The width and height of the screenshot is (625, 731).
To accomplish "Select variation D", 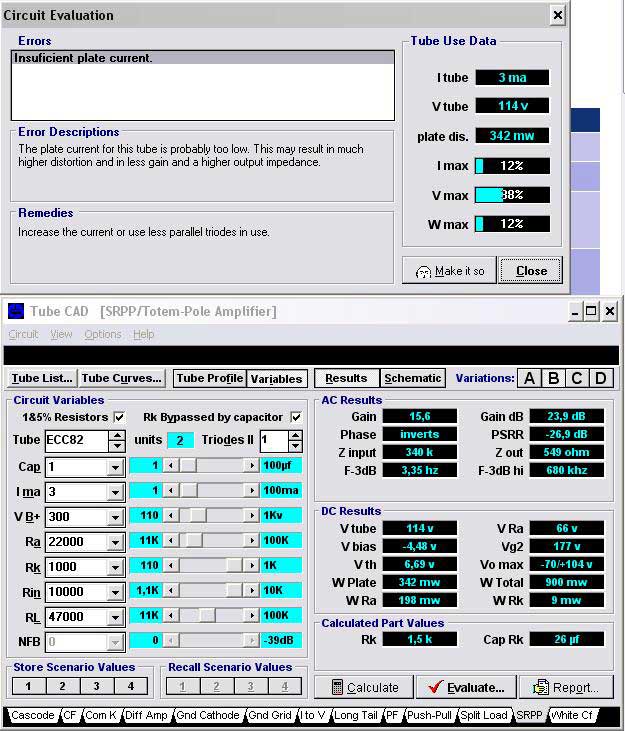I will pos(601,378).
